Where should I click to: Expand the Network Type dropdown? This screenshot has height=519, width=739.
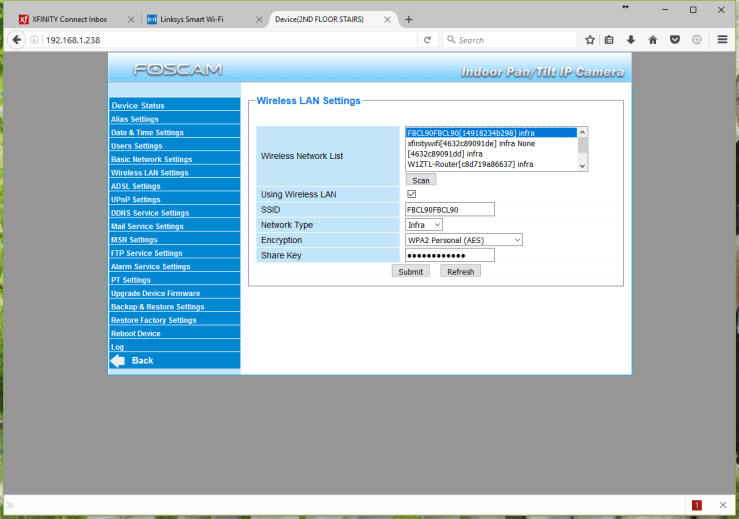pos(424,225)
